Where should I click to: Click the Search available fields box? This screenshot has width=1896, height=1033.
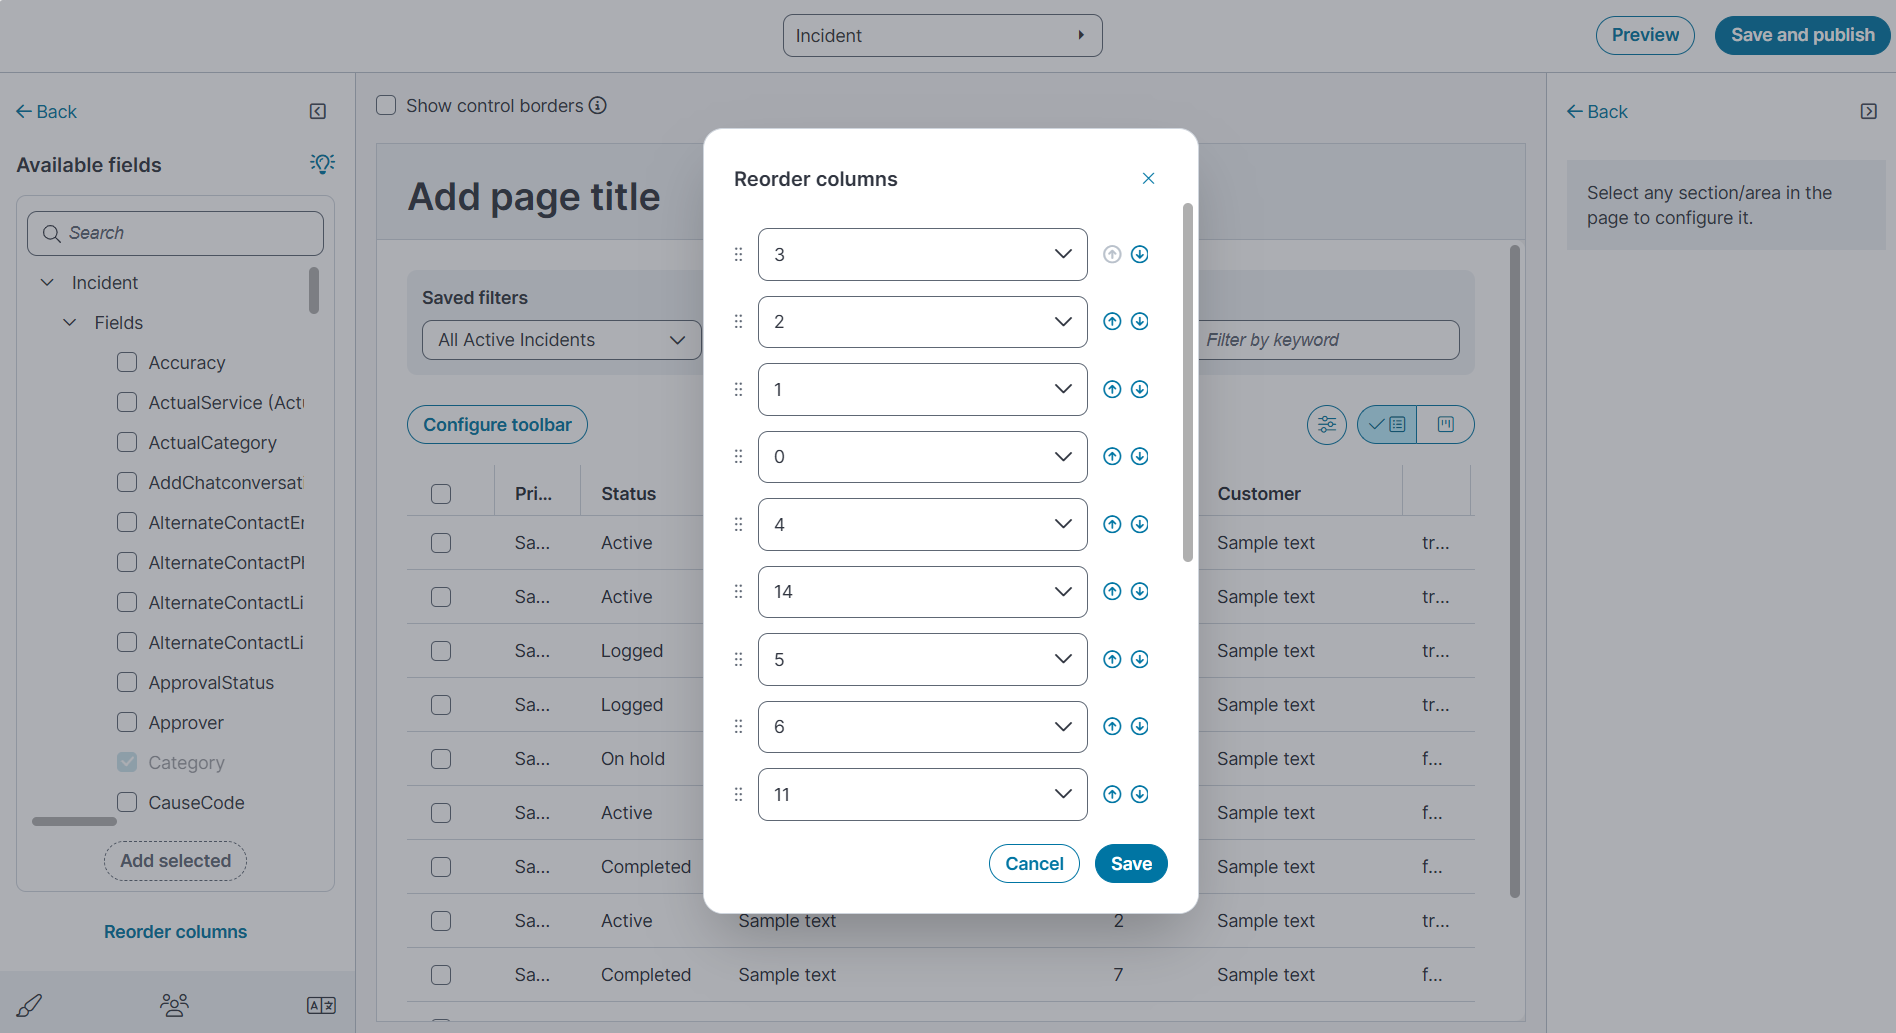coord(176,233)
